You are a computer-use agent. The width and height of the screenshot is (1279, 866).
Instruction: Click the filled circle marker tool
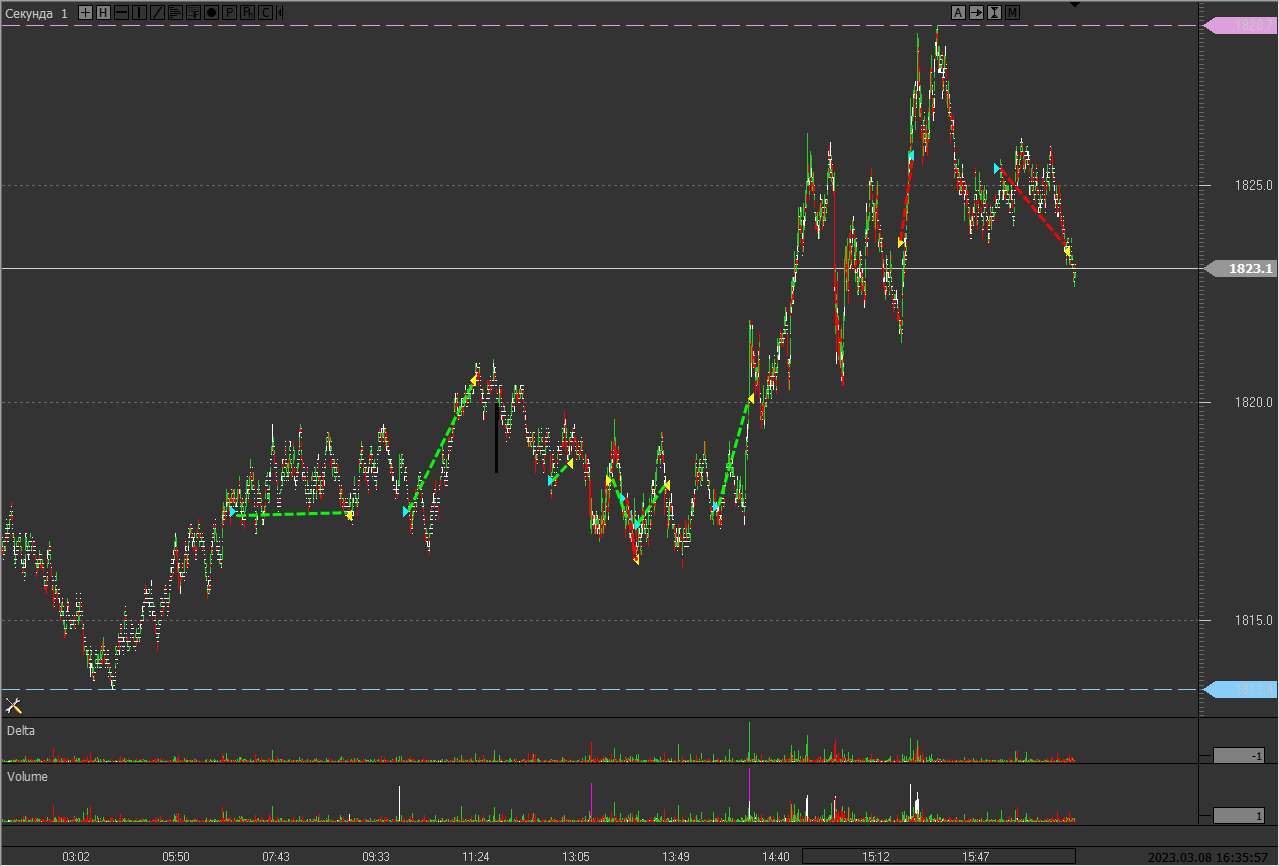click(211, 12)
